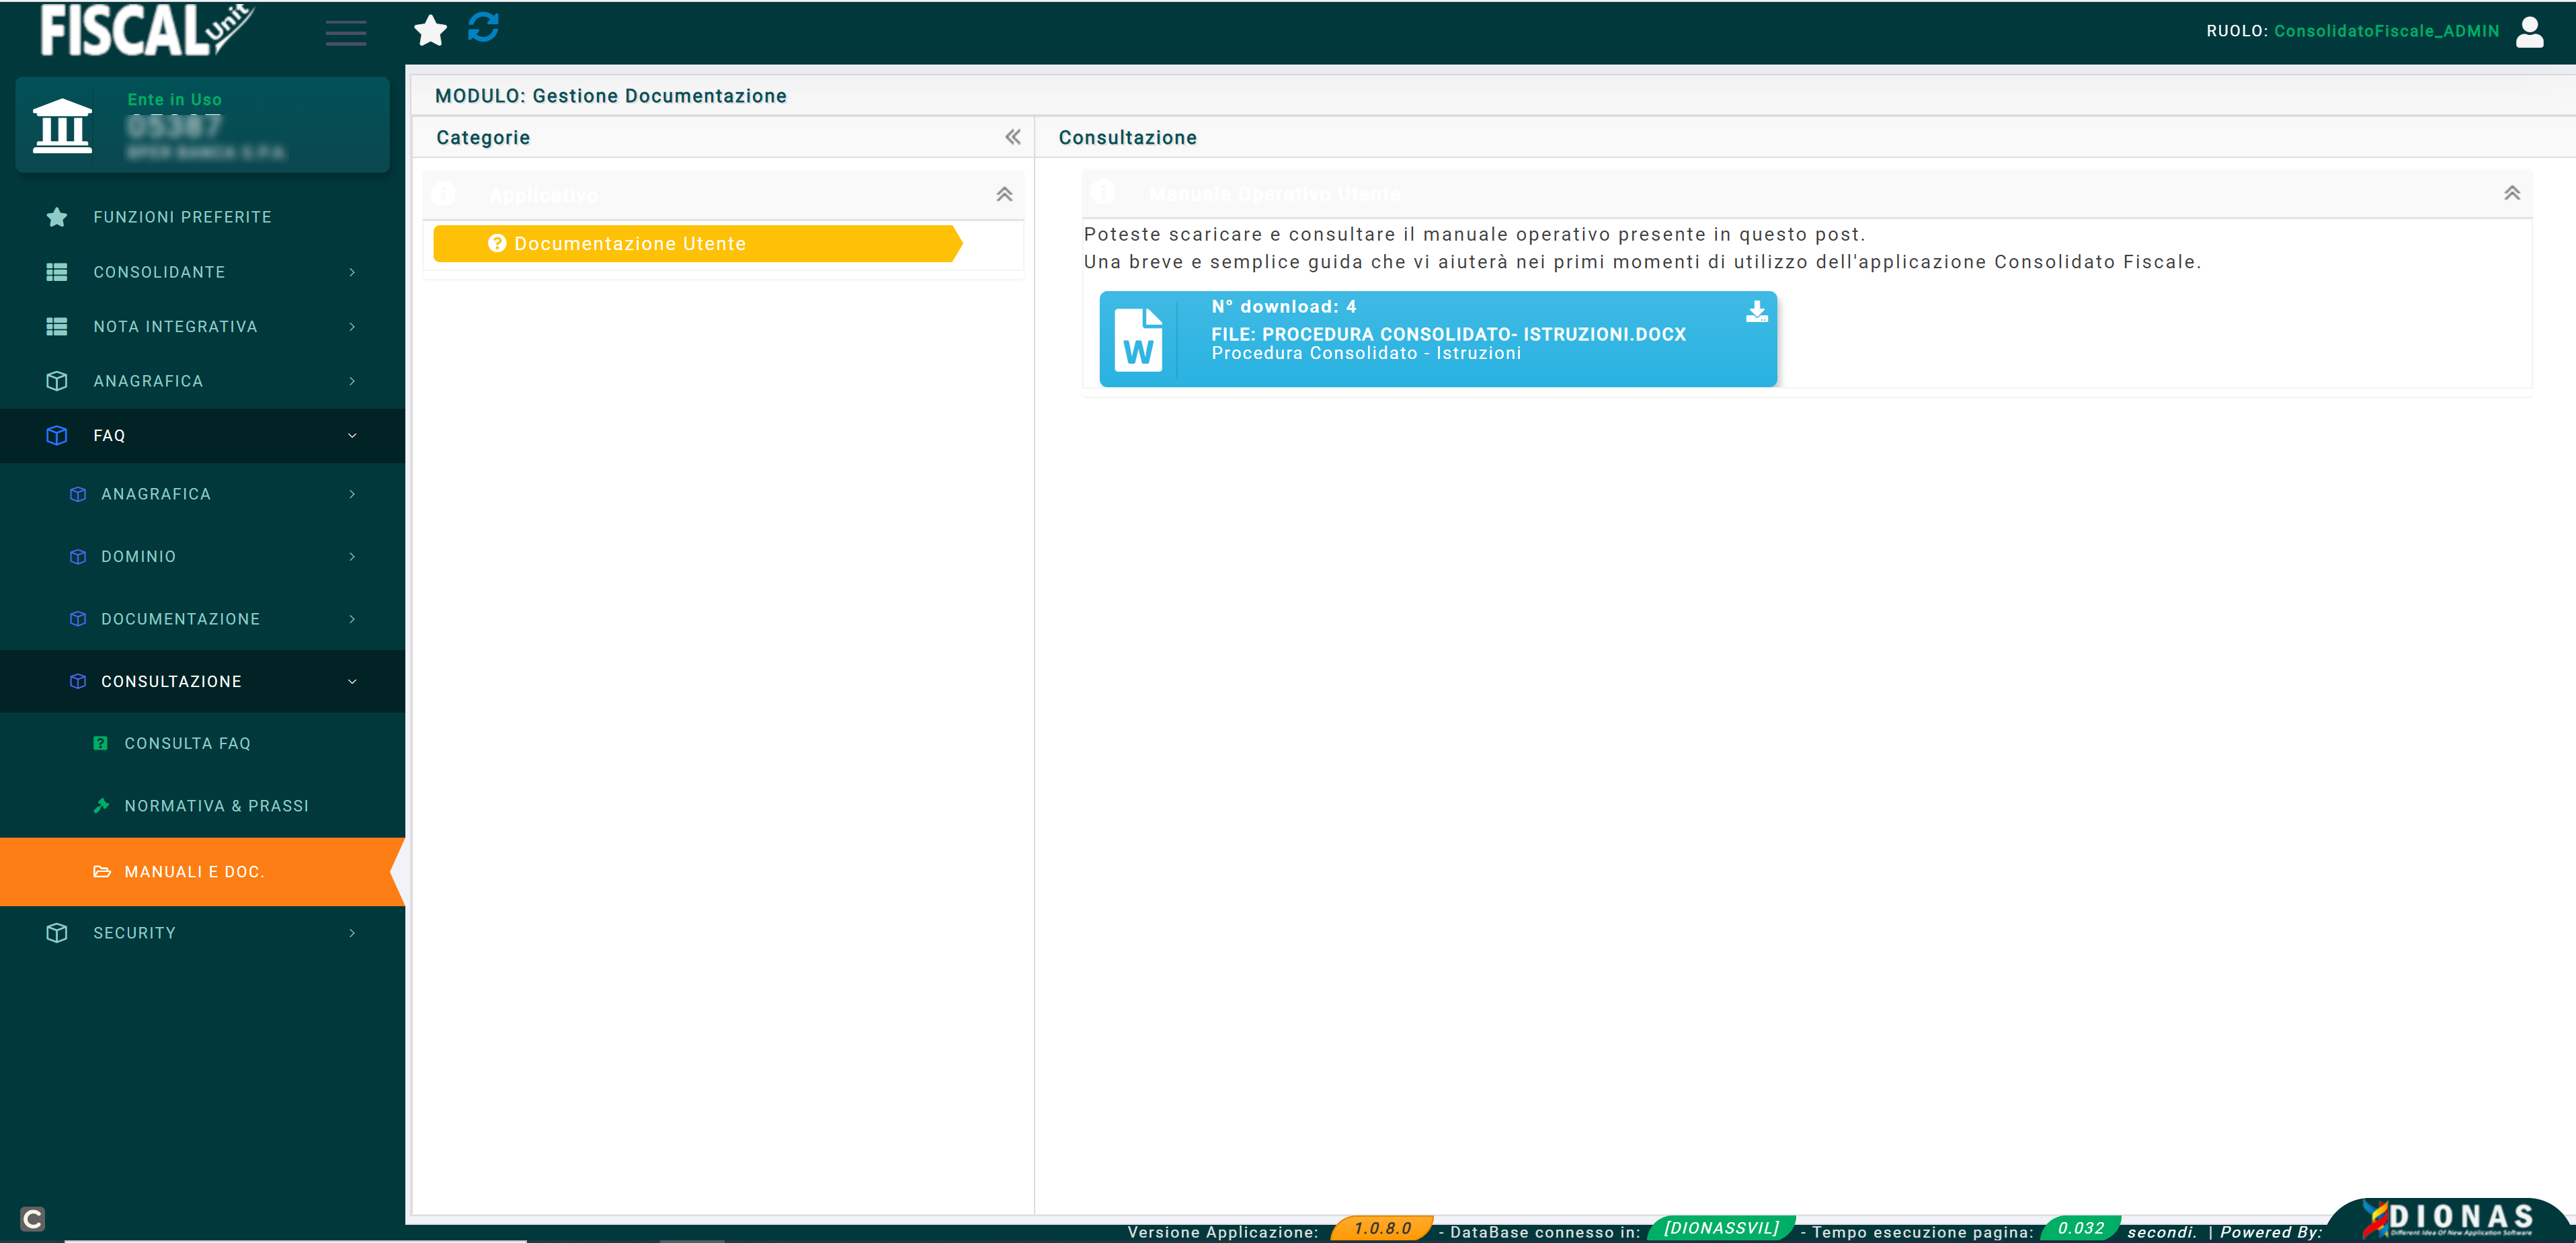This screenshot has height=1243, width=2576.
Task: Click the gavel icon beside Normativa & Prassi
Action: coord(101,805)
